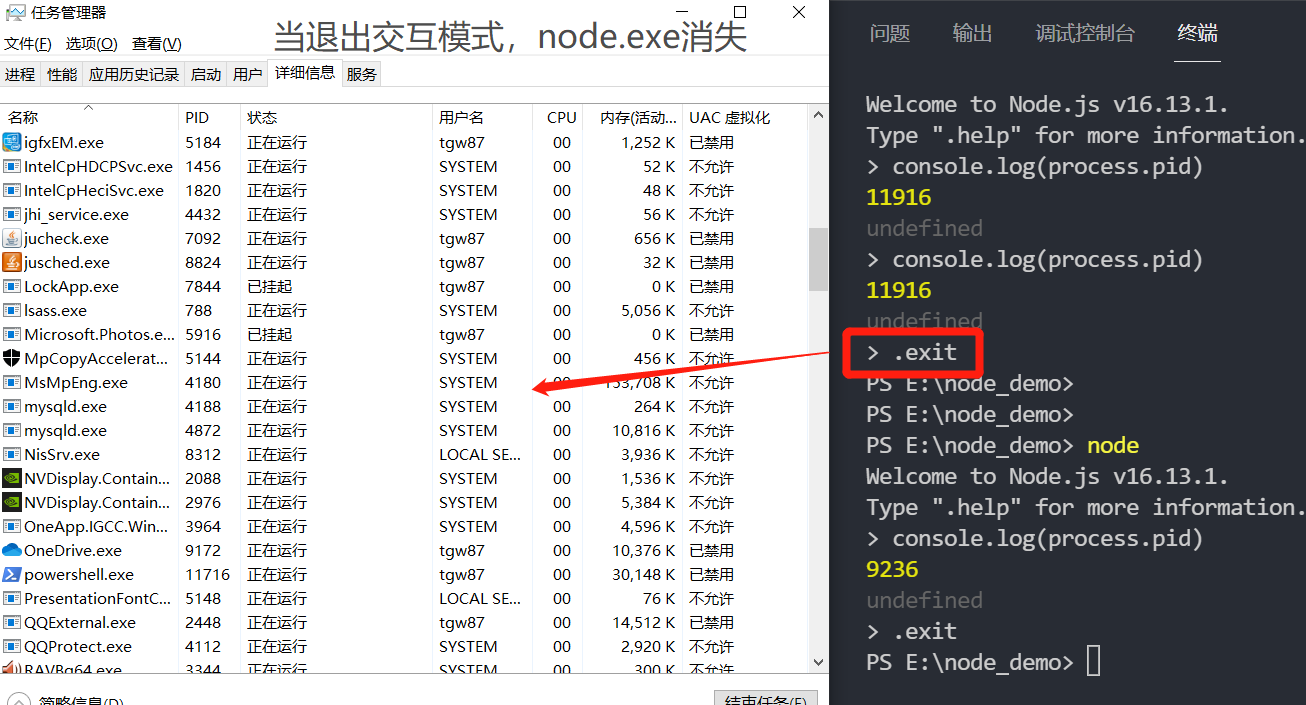Click the Task Manager title bar icon
Viewport: 1306px width, 705px height.
coord(15,13)
